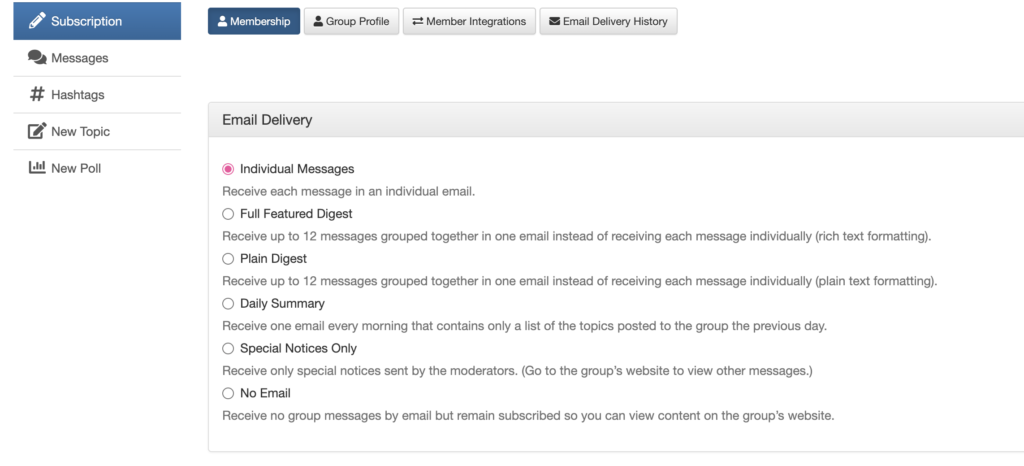The width and height of the screenshot is (1024, 466).
Task: Open the Group Profile tab
Action: pos(350,22)
